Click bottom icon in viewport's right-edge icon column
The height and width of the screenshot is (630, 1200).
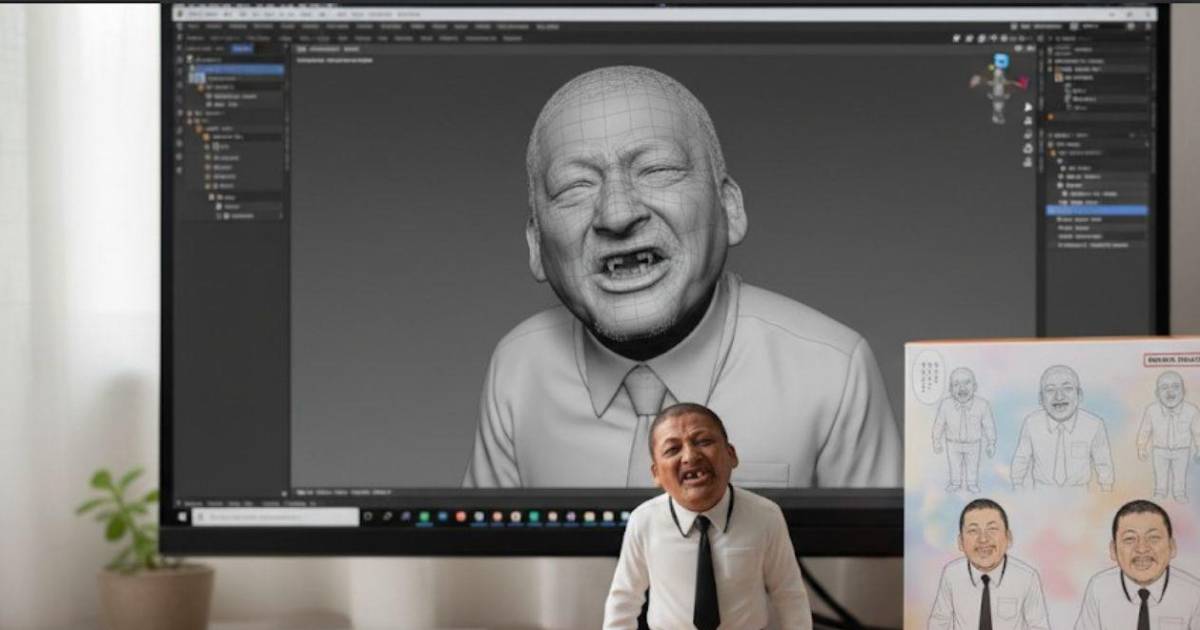pos(1028,162)
